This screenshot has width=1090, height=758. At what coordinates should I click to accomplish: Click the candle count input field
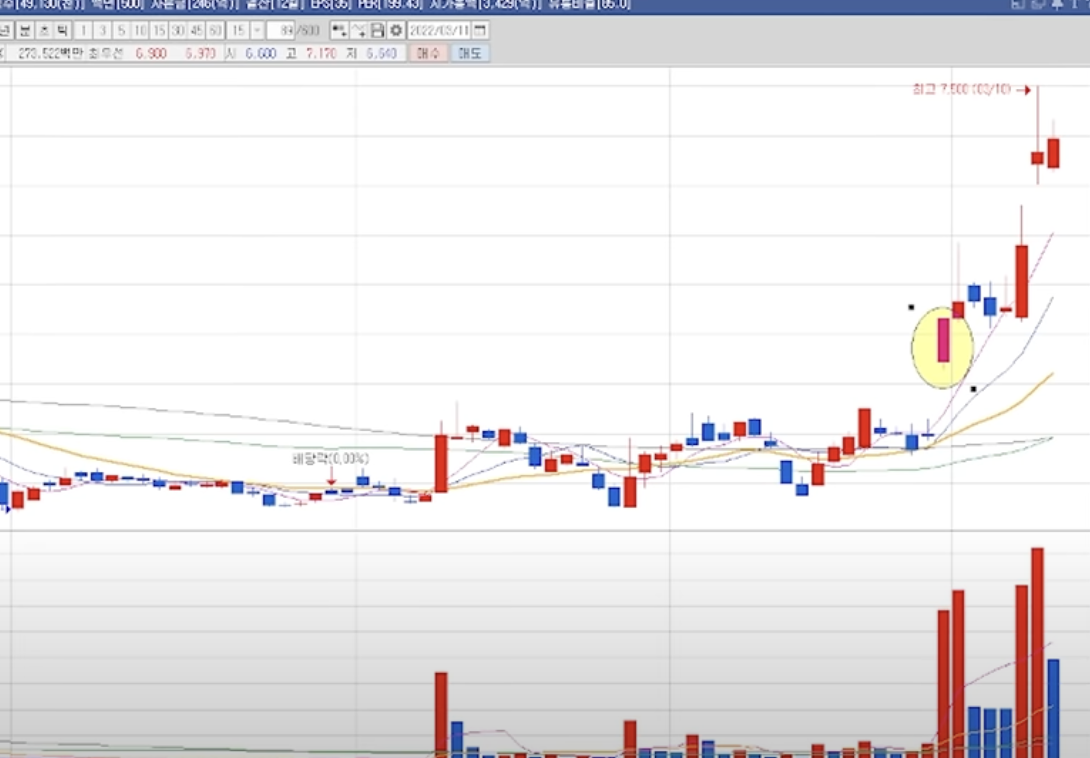coord(282,31)
